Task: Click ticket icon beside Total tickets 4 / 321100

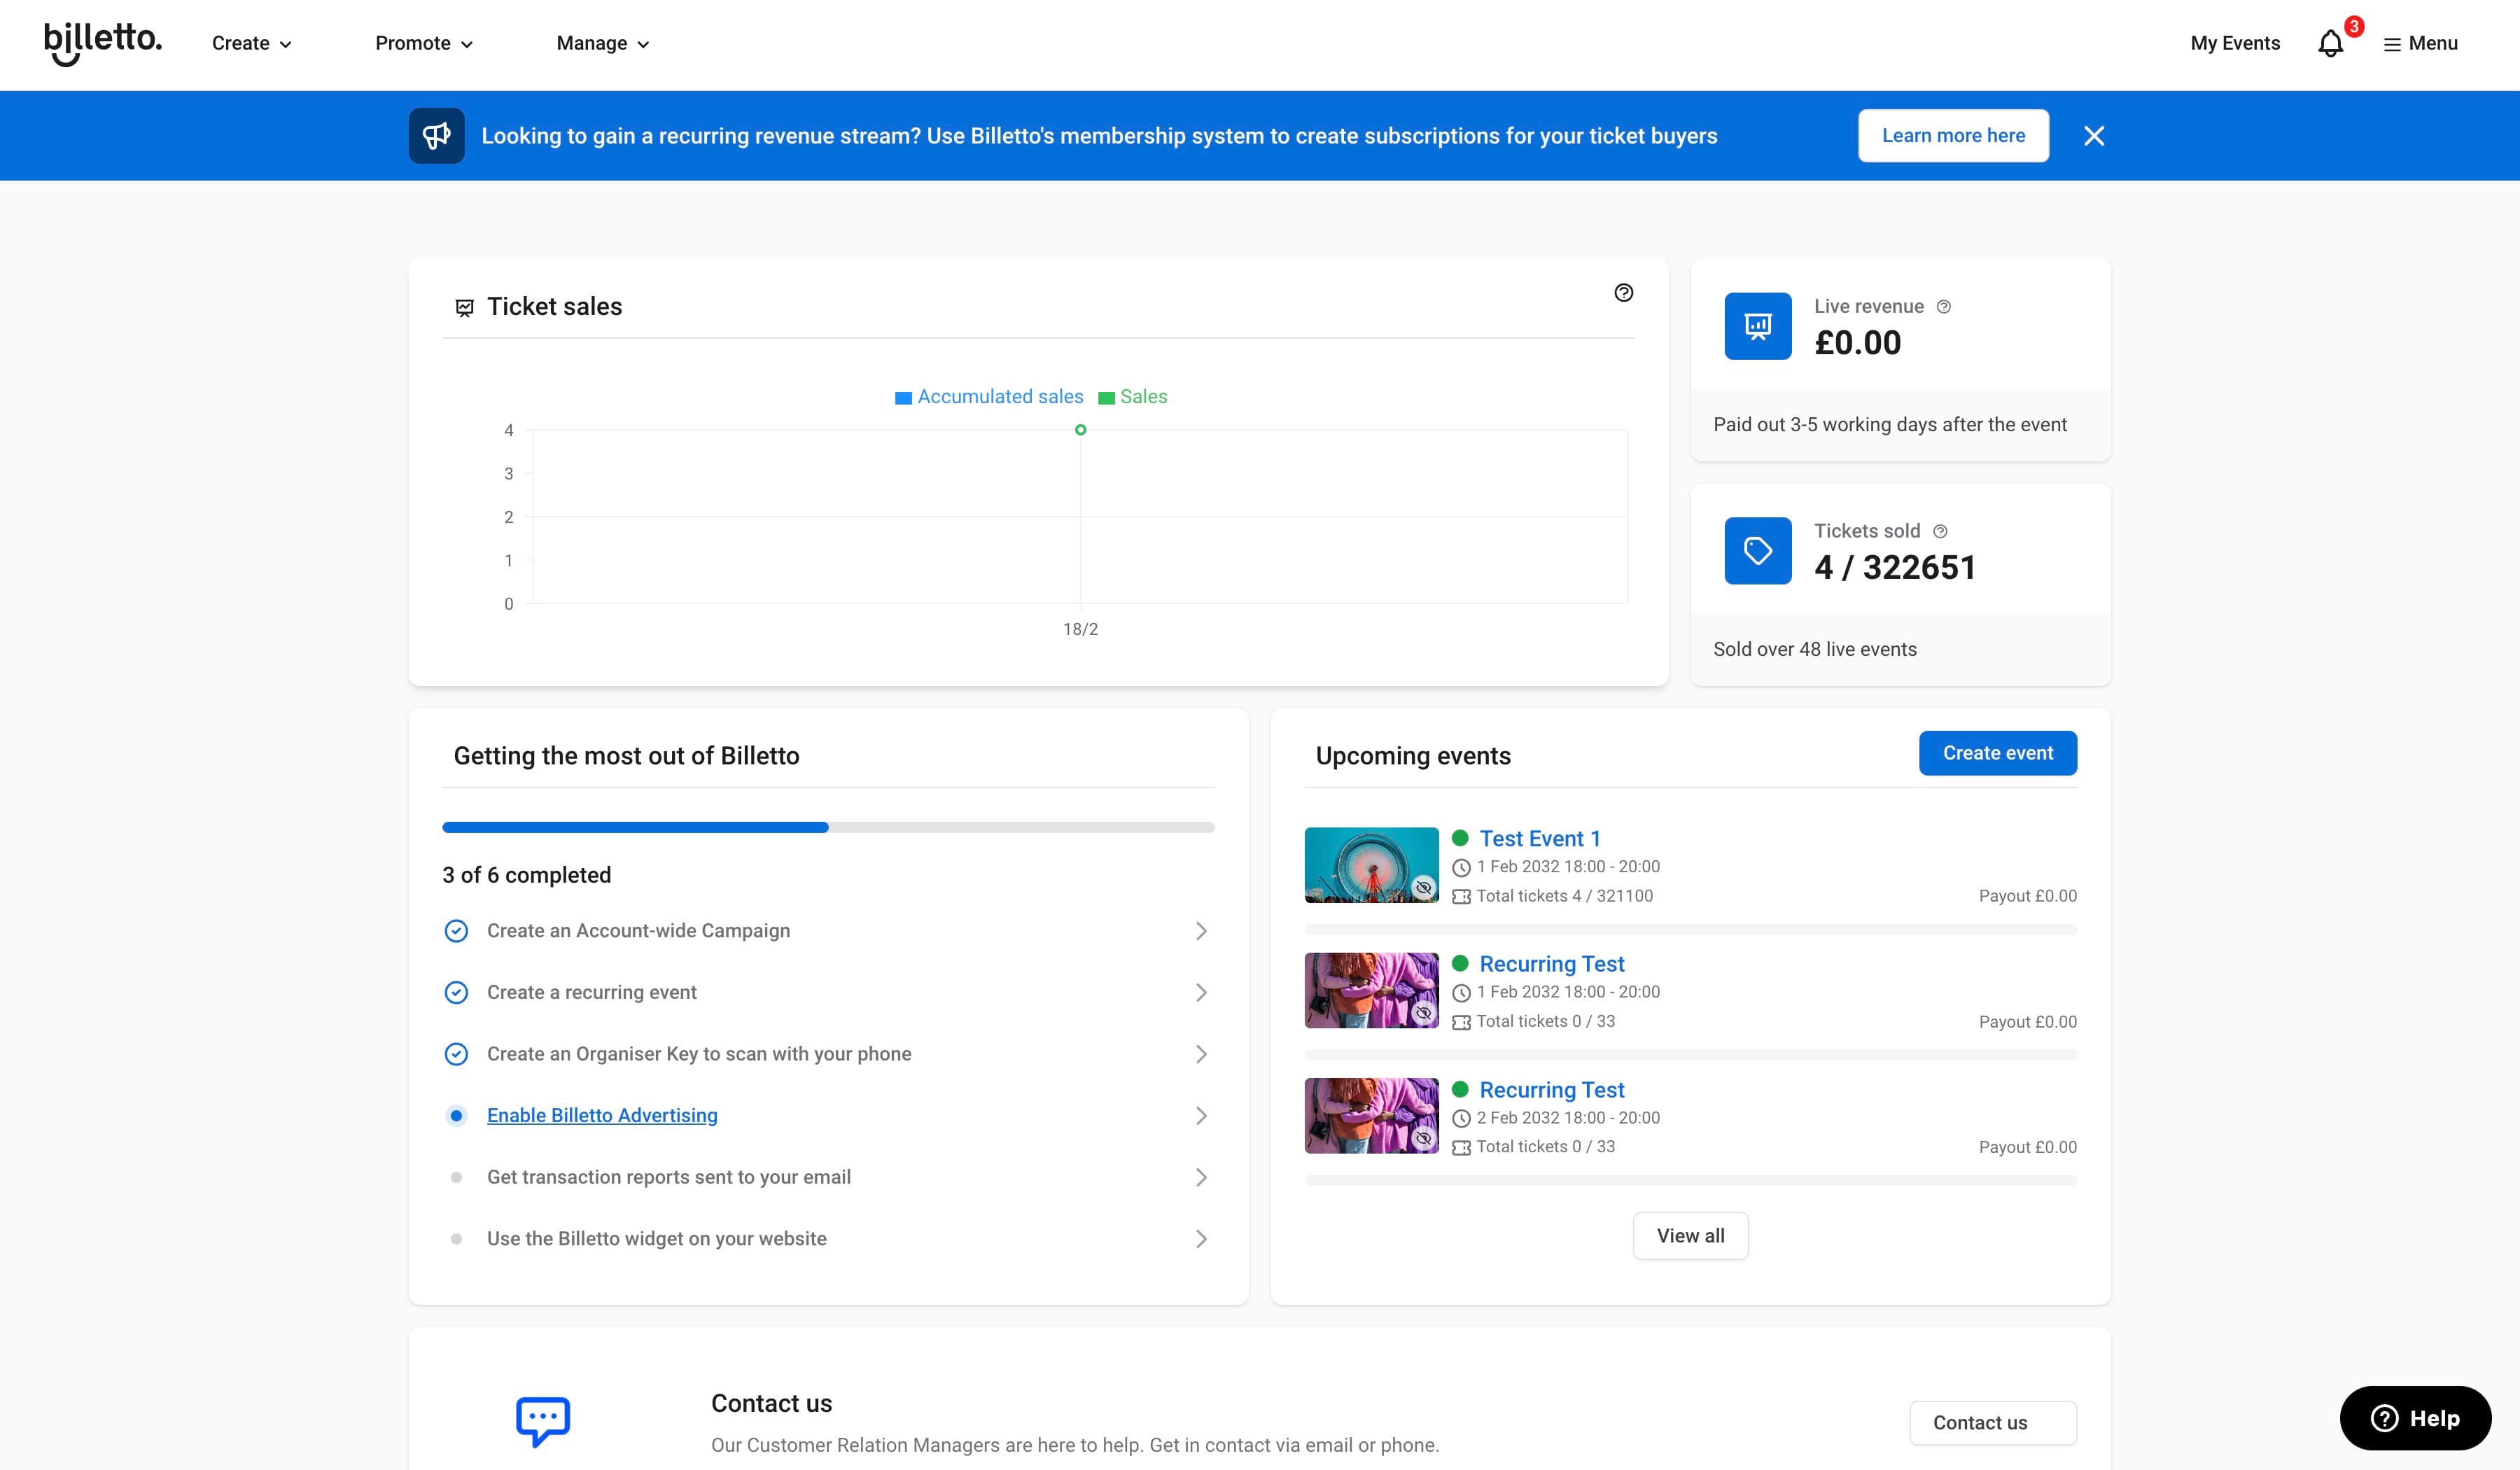Action: tap(1461, 897)
